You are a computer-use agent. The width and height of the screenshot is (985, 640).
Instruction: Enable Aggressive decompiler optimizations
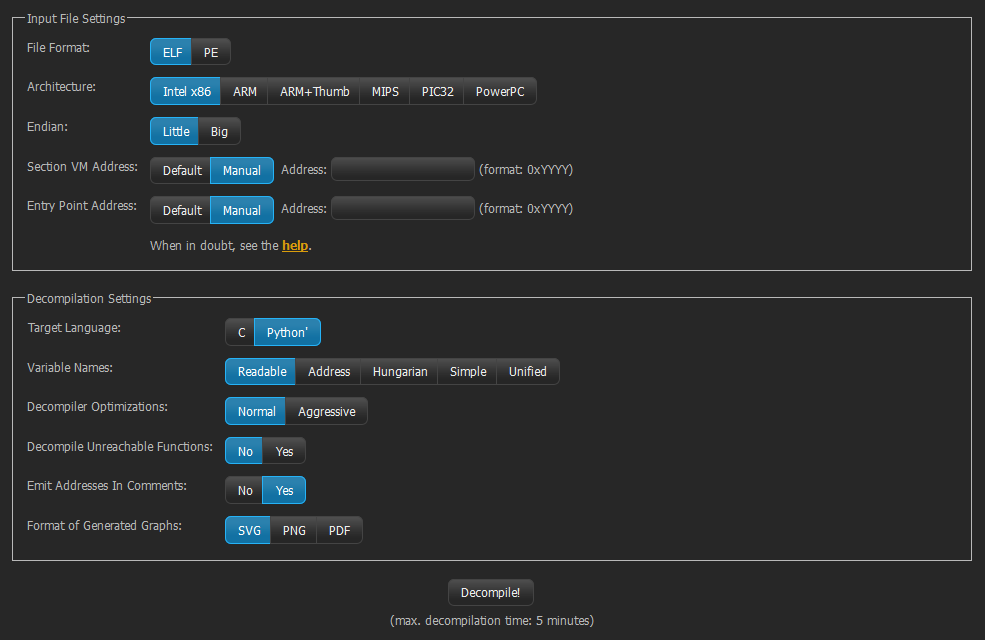326,412
